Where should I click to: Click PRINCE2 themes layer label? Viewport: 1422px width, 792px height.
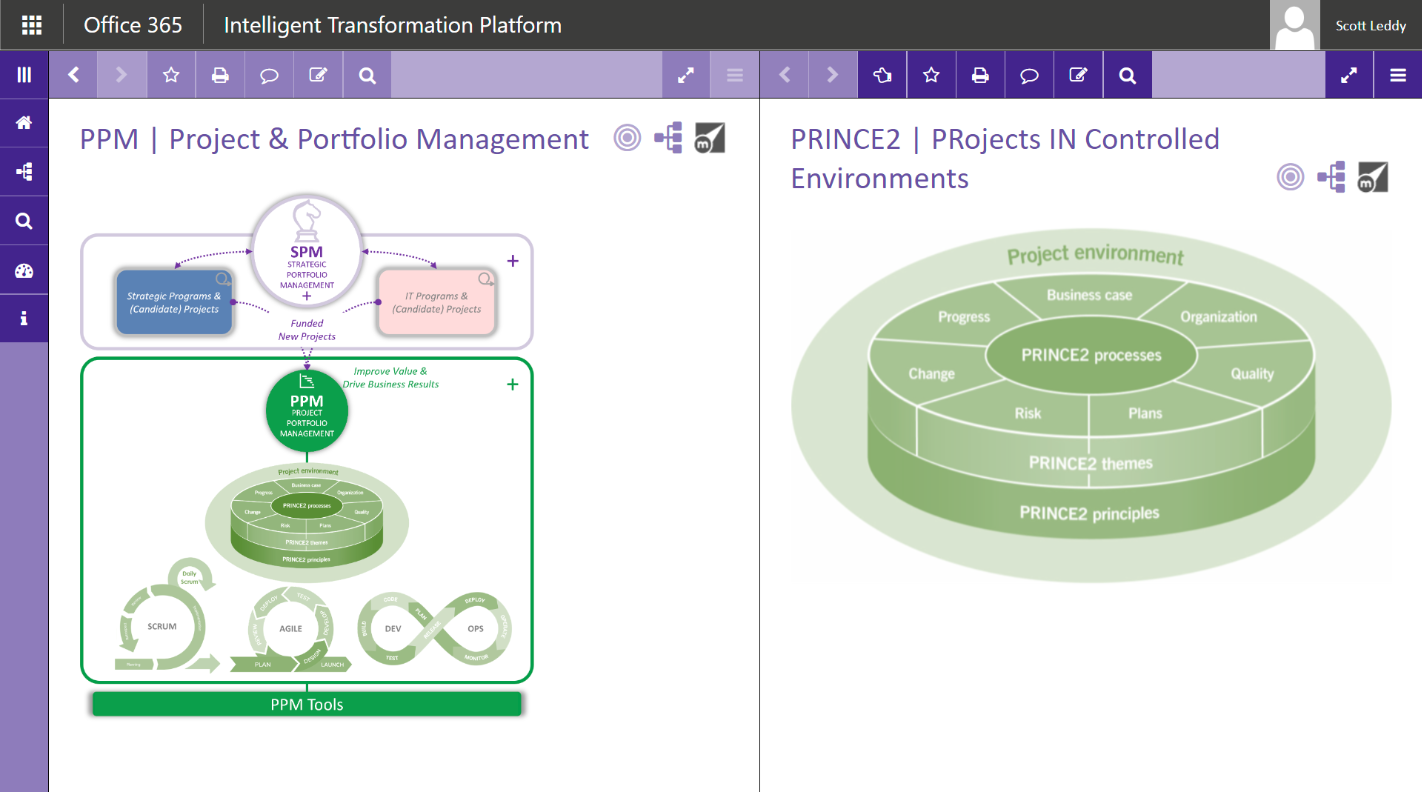1091,463
